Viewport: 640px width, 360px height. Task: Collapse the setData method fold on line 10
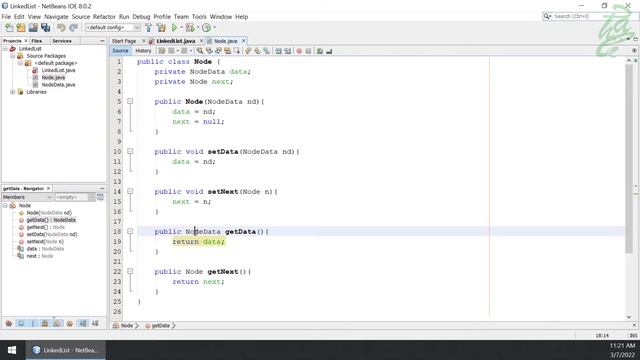tap(130, 151)
